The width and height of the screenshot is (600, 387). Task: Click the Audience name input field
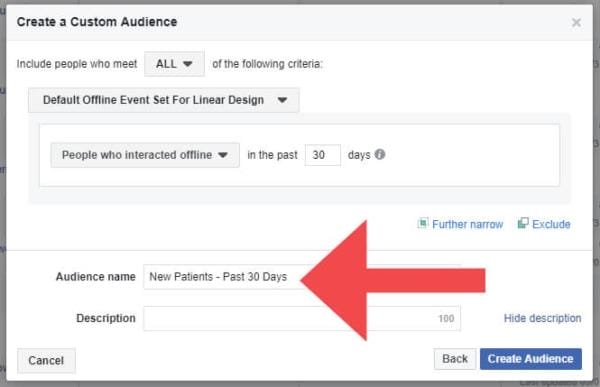point(302,277)
